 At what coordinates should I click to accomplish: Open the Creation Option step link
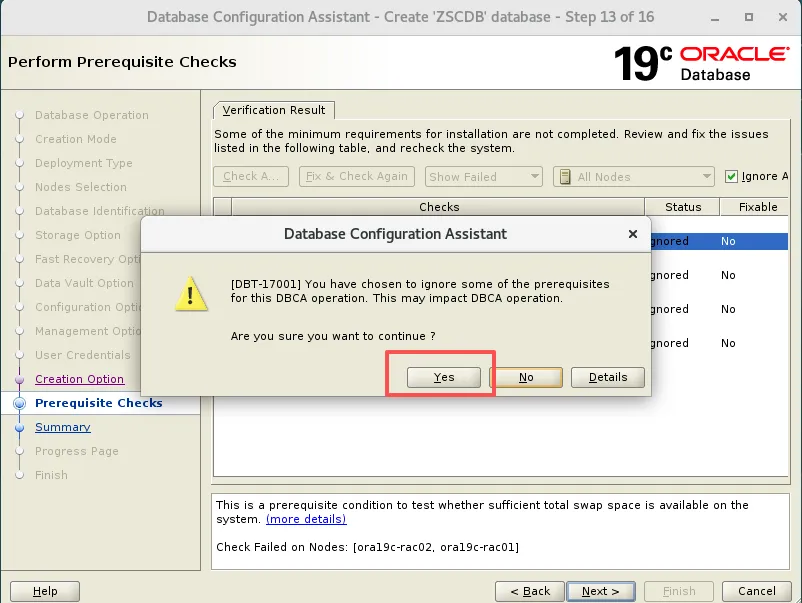[x=79, y=379]
